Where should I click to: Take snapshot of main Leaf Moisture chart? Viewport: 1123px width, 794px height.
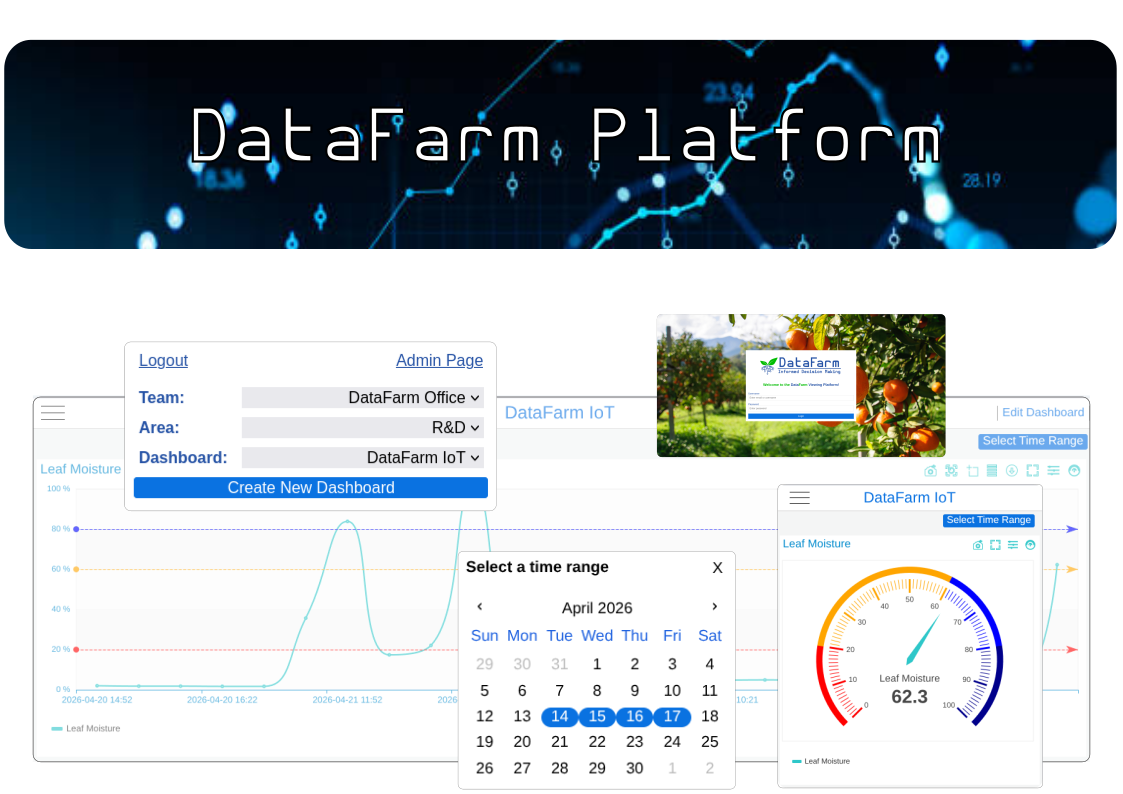pyautogui.click(x=930, y=470)
